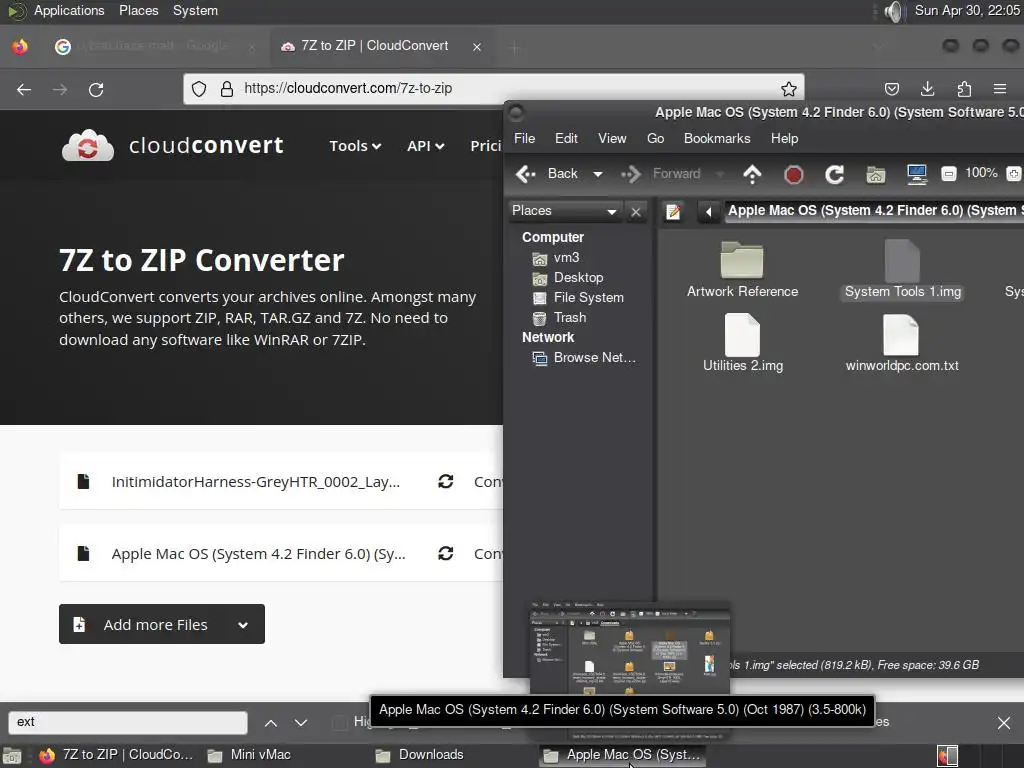Close the Places side pane
This screenshot has width=1024, height=768.
click(x=635, y=212)
